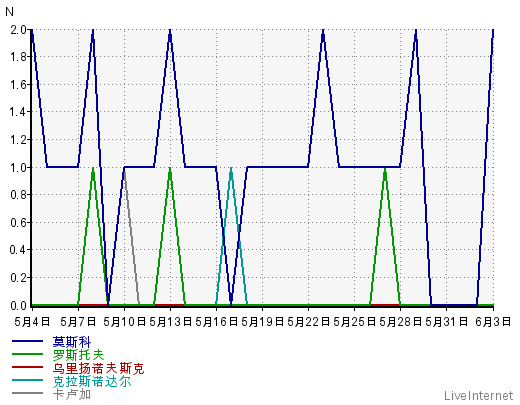520x405 pixels.
Task: Click the 1.0 value on Y axis
Action: coord(18,167)
